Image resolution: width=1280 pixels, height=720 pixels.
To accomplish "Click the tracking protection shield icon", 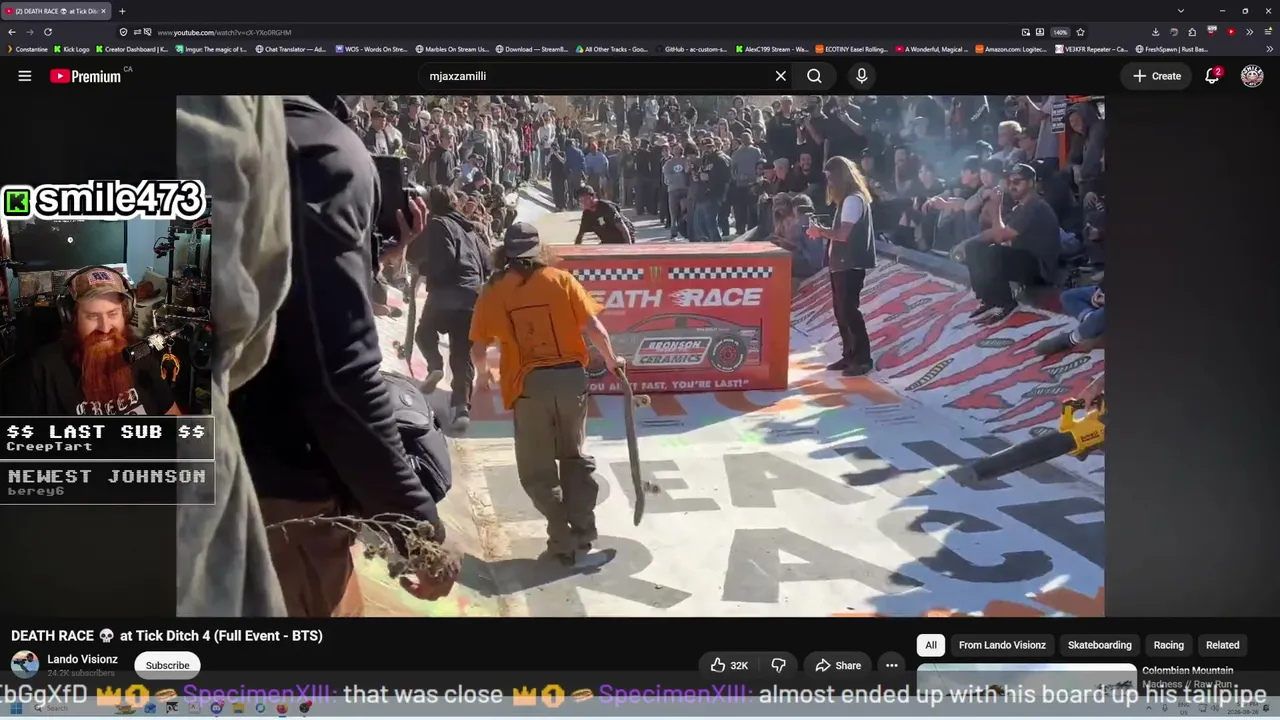I will (x=124, y=32).
